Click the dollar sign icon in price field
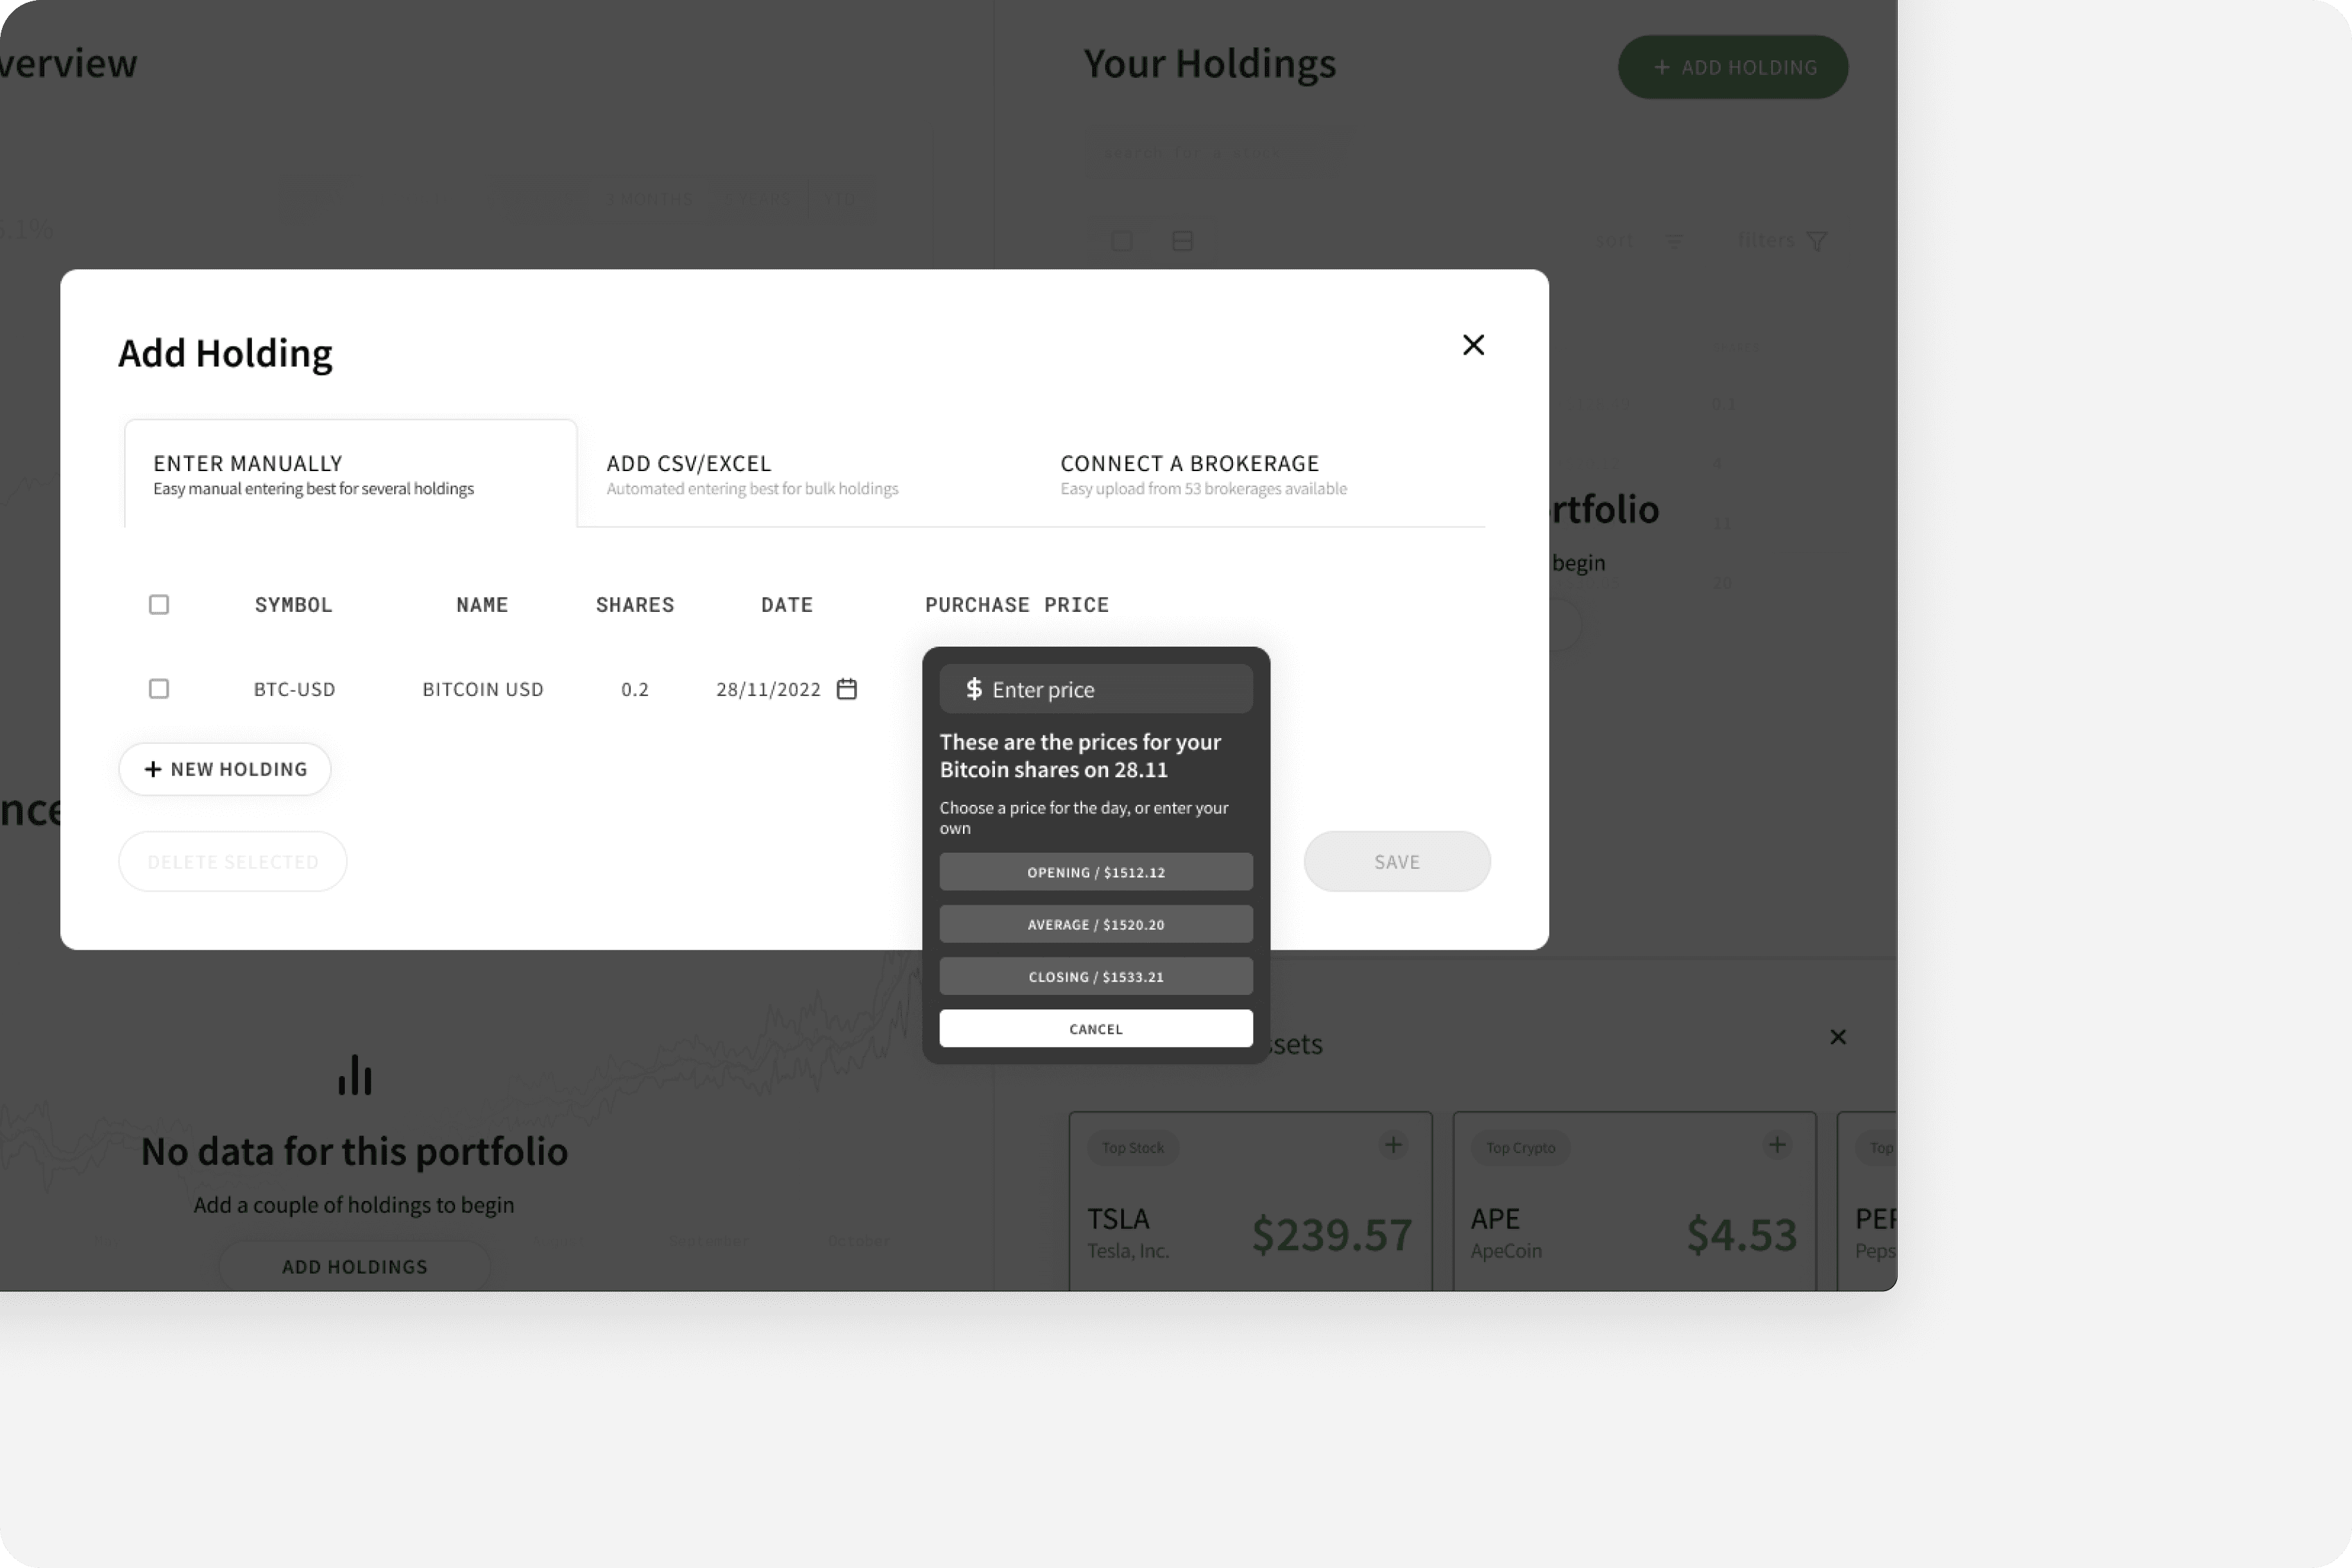The image size is (2352, 1568). pos(974,689)
